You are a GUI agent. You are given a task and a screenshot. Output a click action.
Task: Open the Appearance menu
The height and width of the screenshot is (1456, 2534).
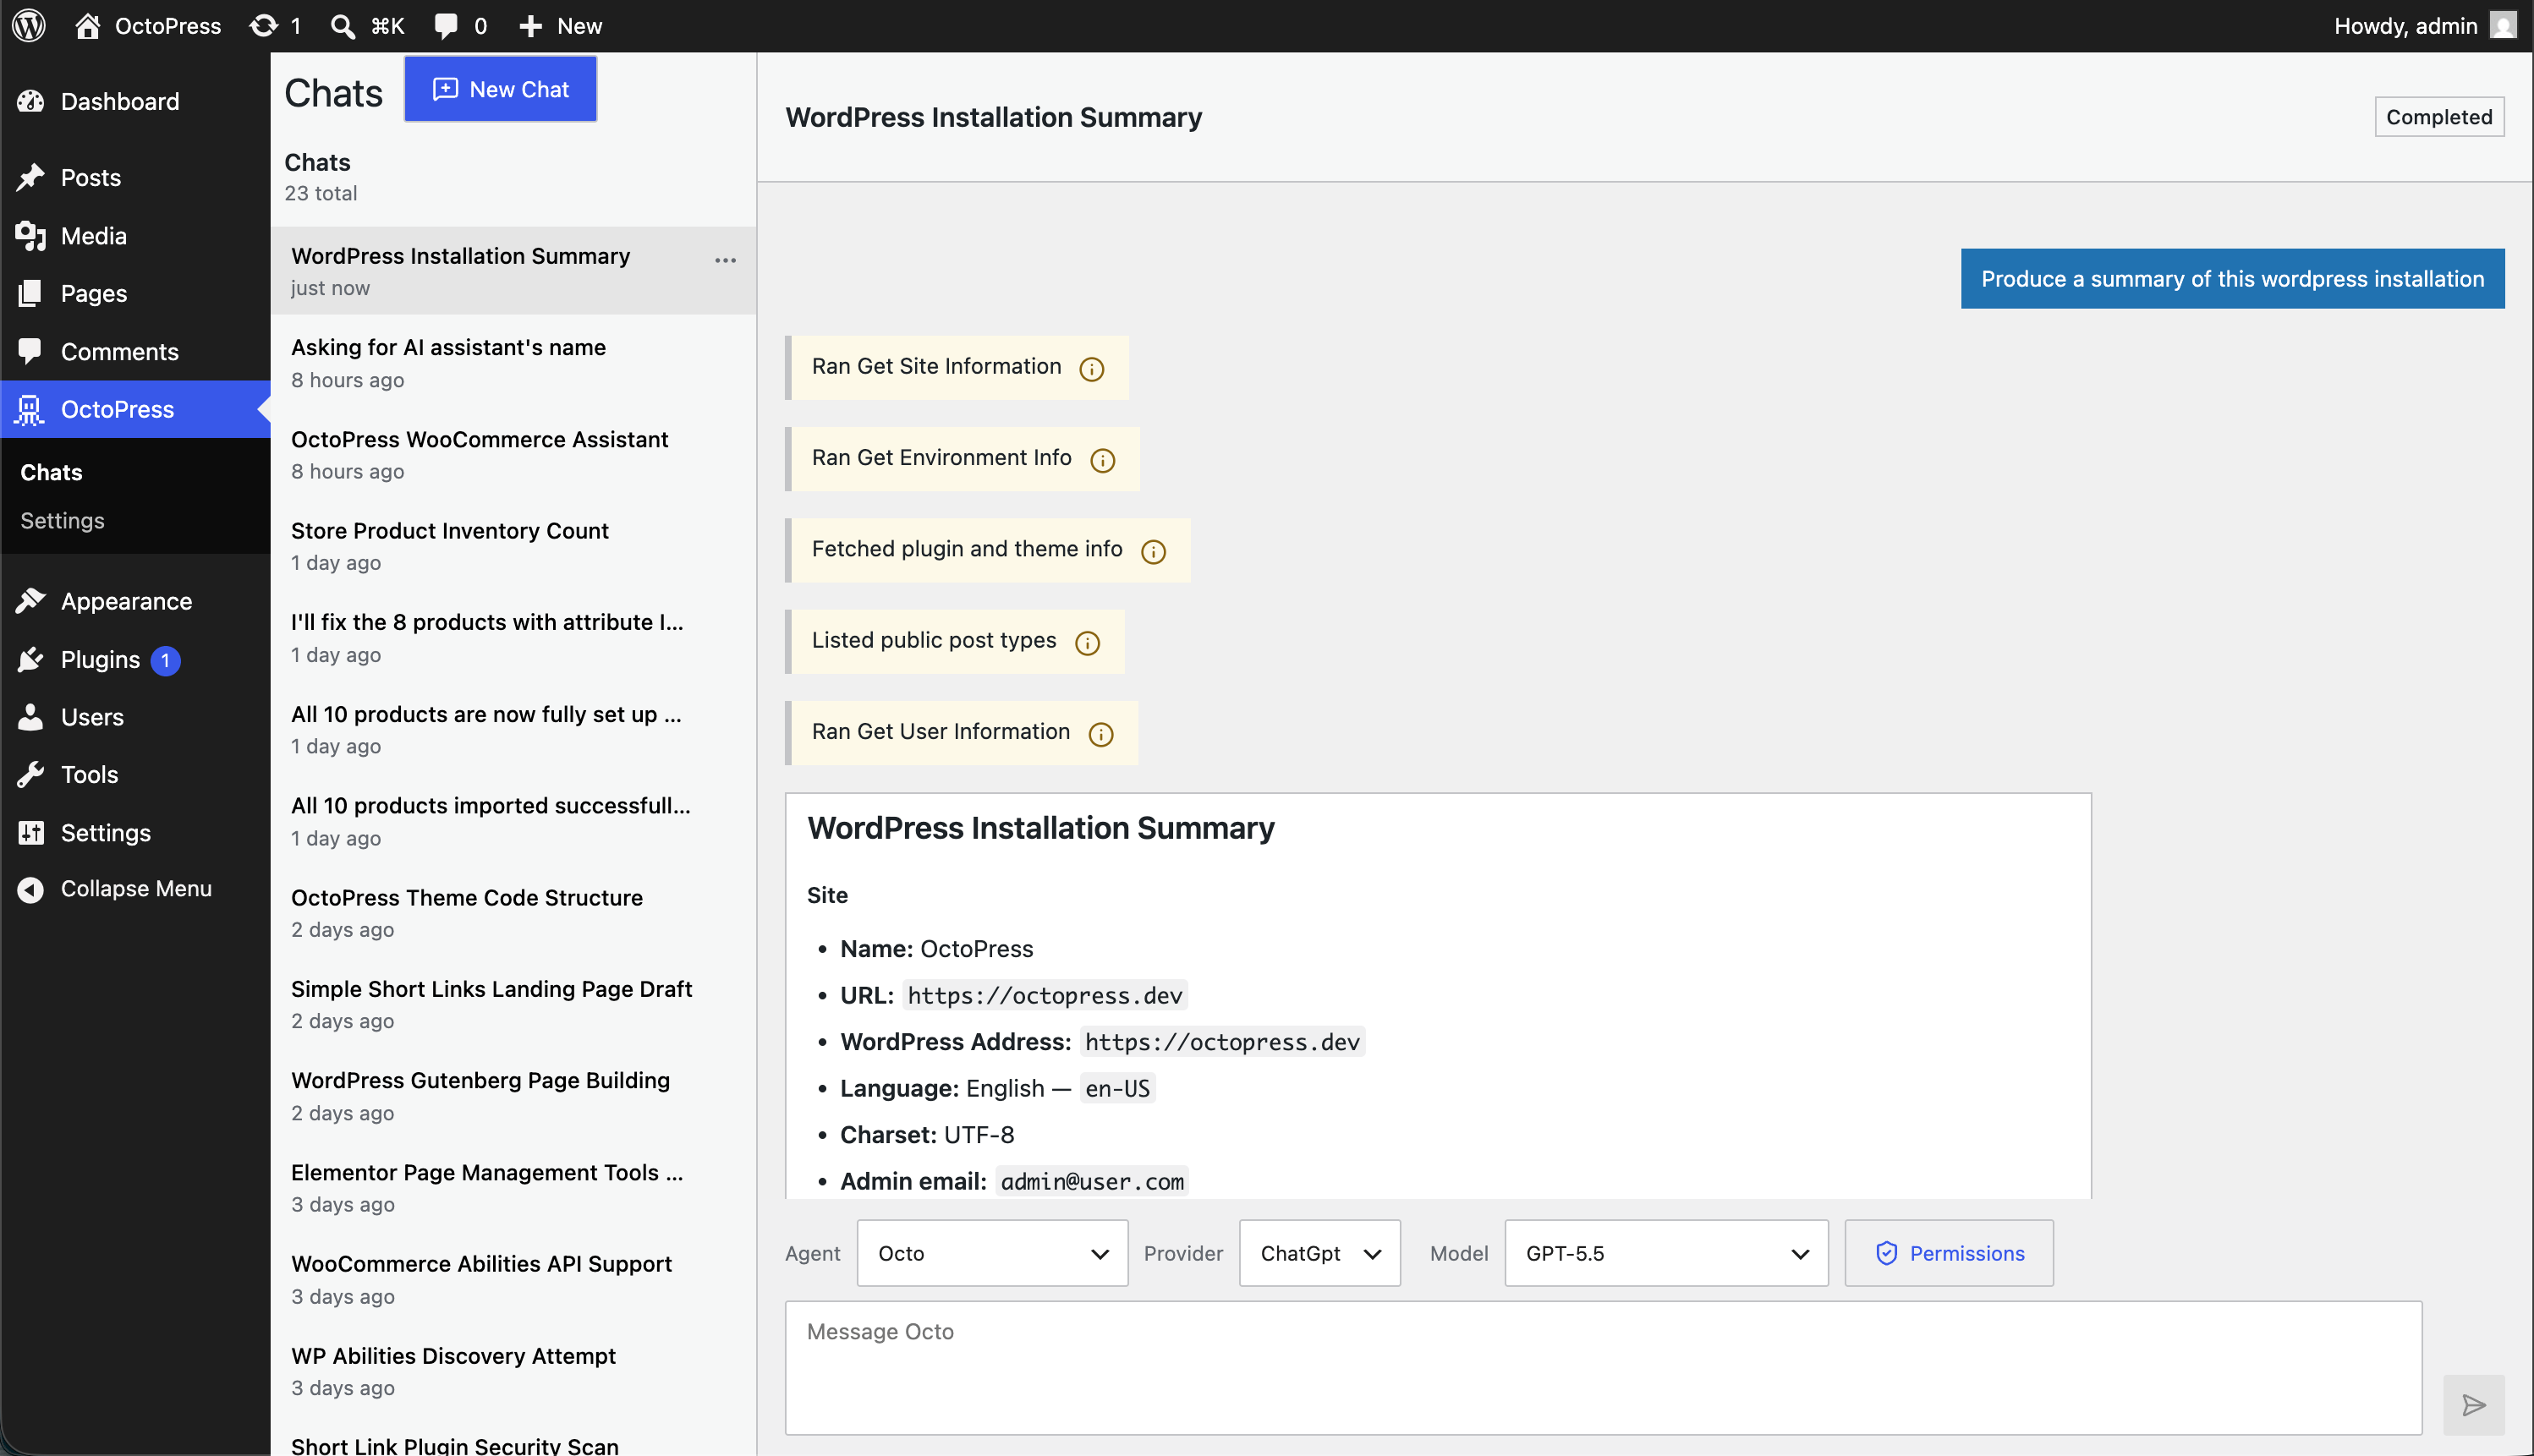(135, 601)
